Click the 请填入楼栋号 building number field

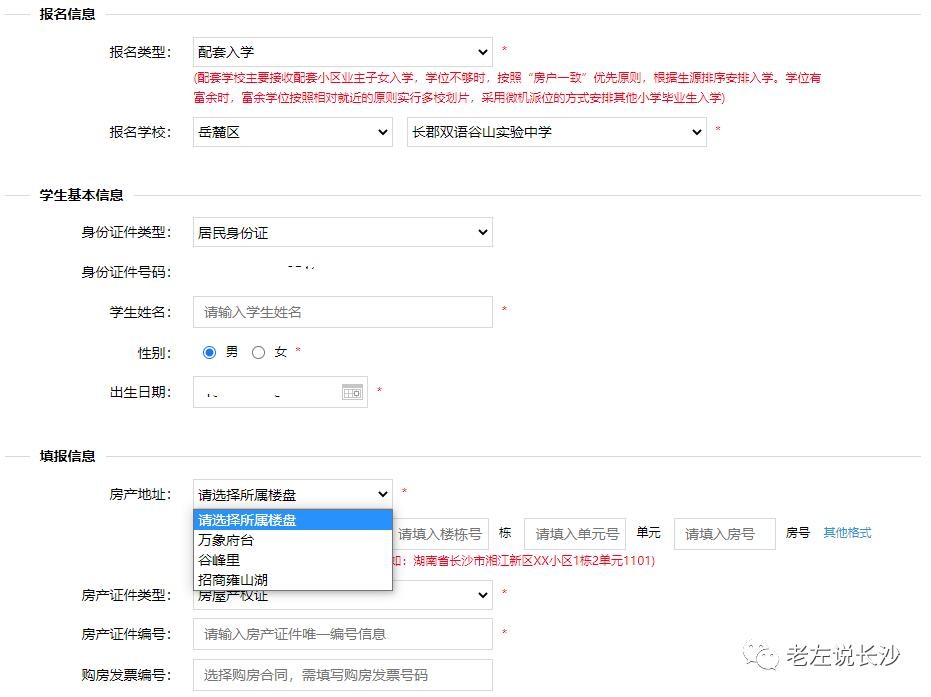coord(440,534)
